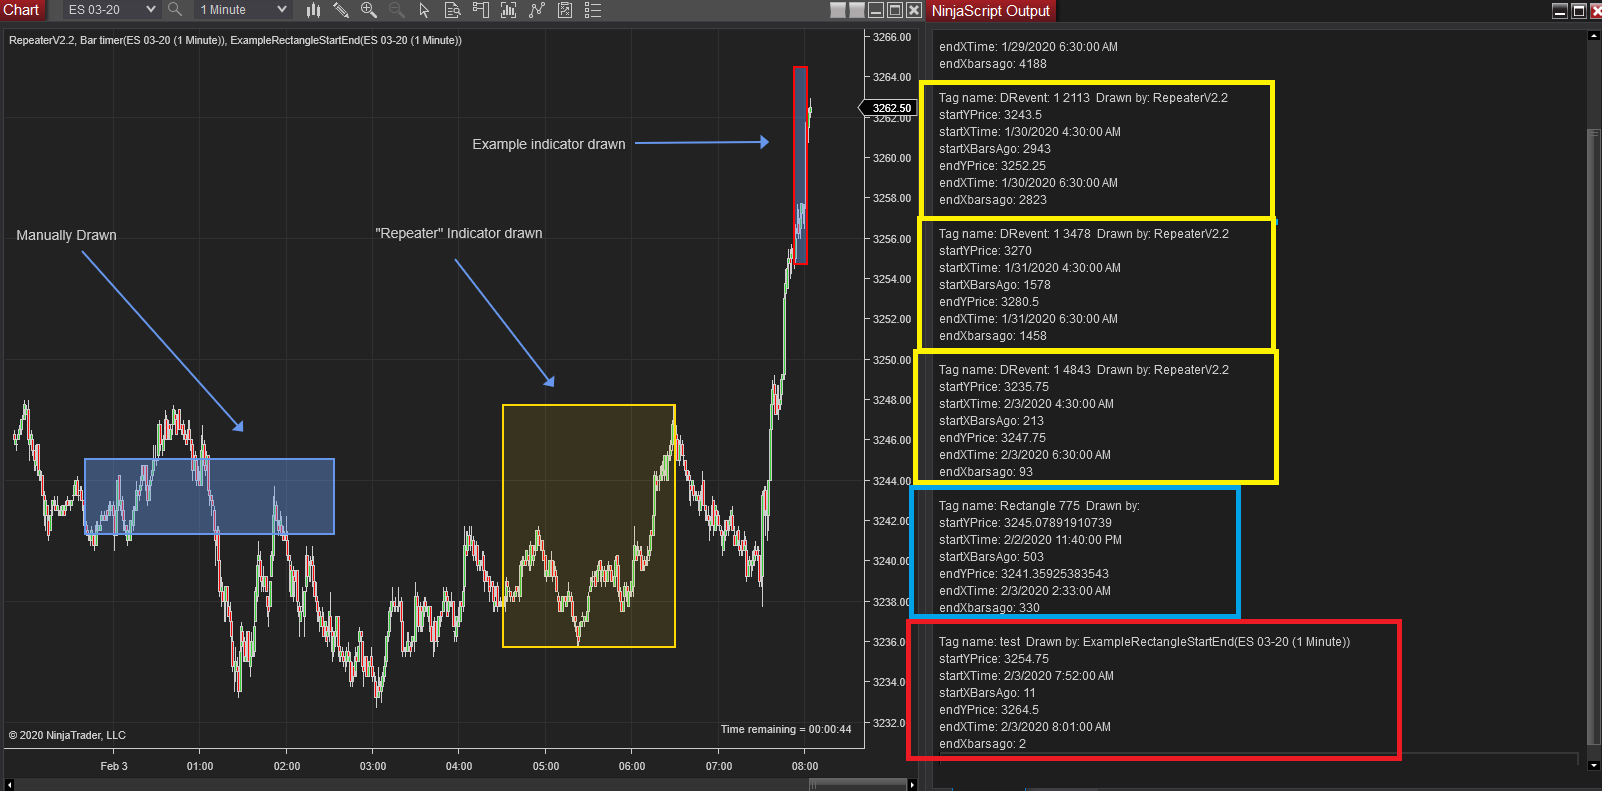
Task: Click output line 'endYPrice: 3247.75'
Action: (992, 438)
